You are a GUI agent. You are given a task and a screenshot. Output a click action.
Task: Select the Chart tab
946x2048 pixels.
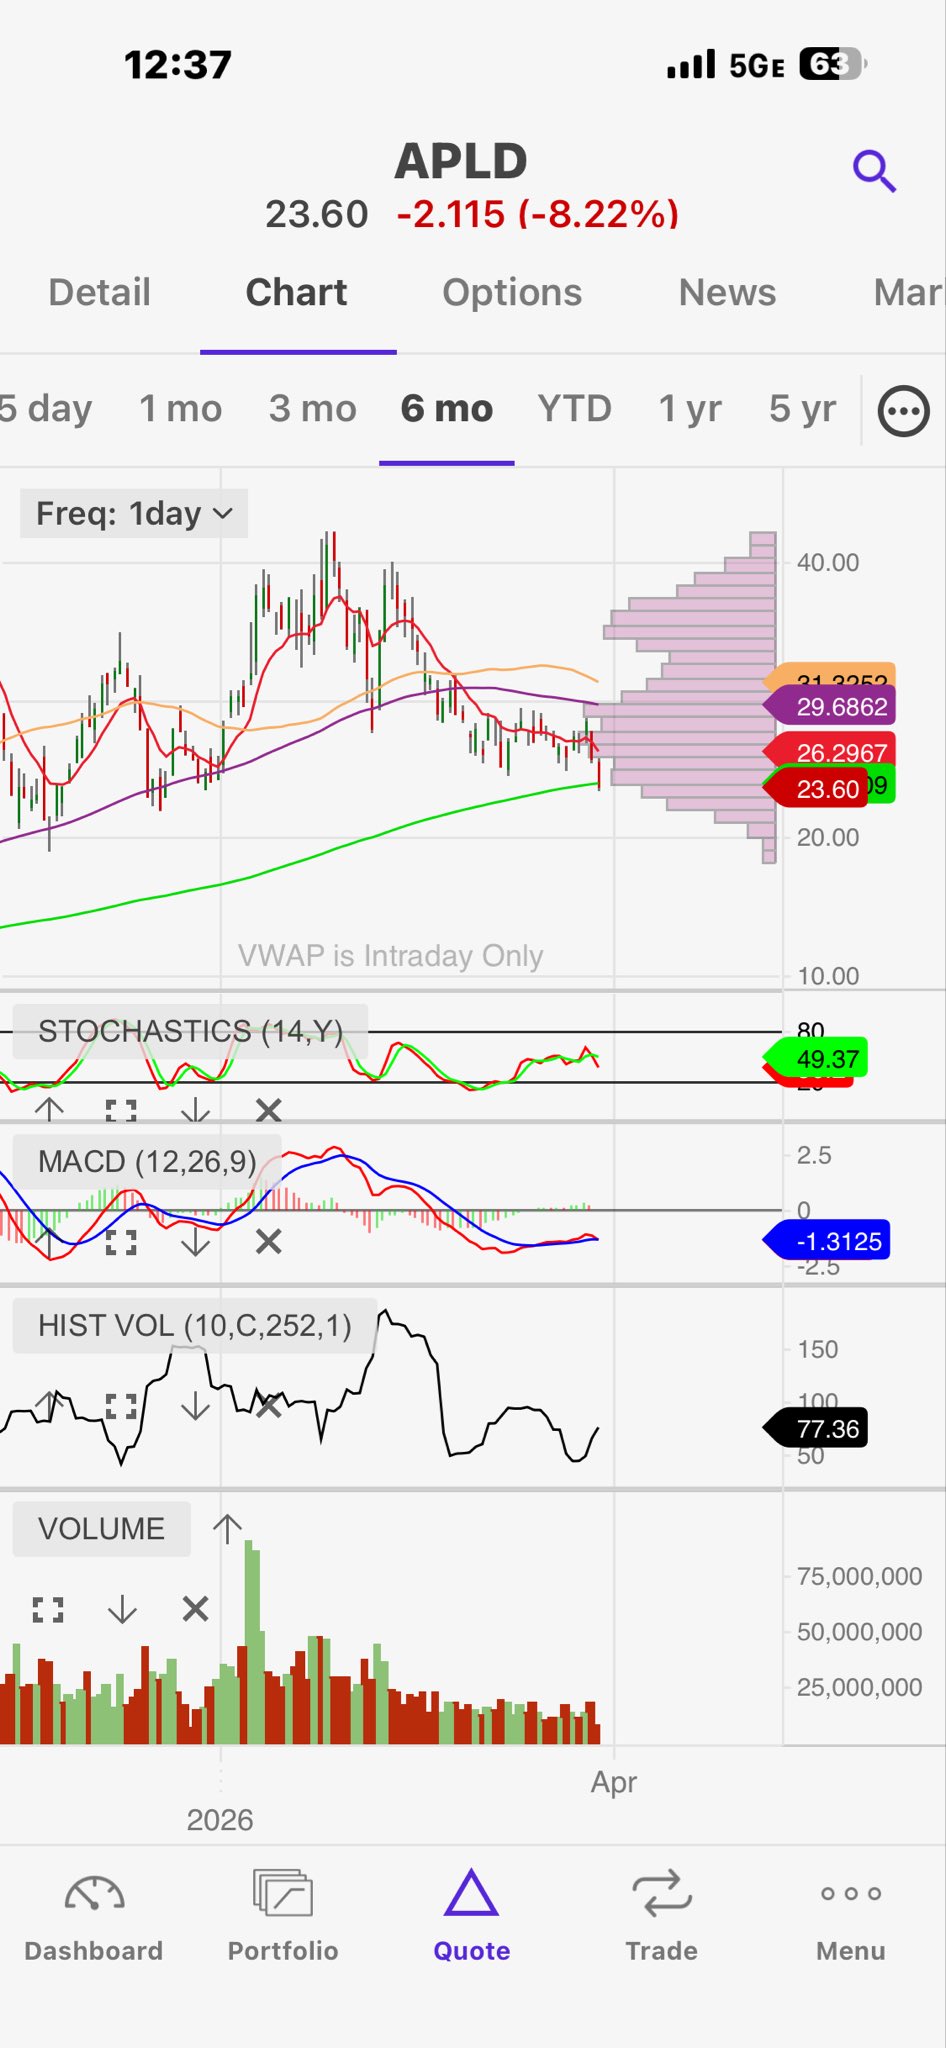tap(297, 293)
